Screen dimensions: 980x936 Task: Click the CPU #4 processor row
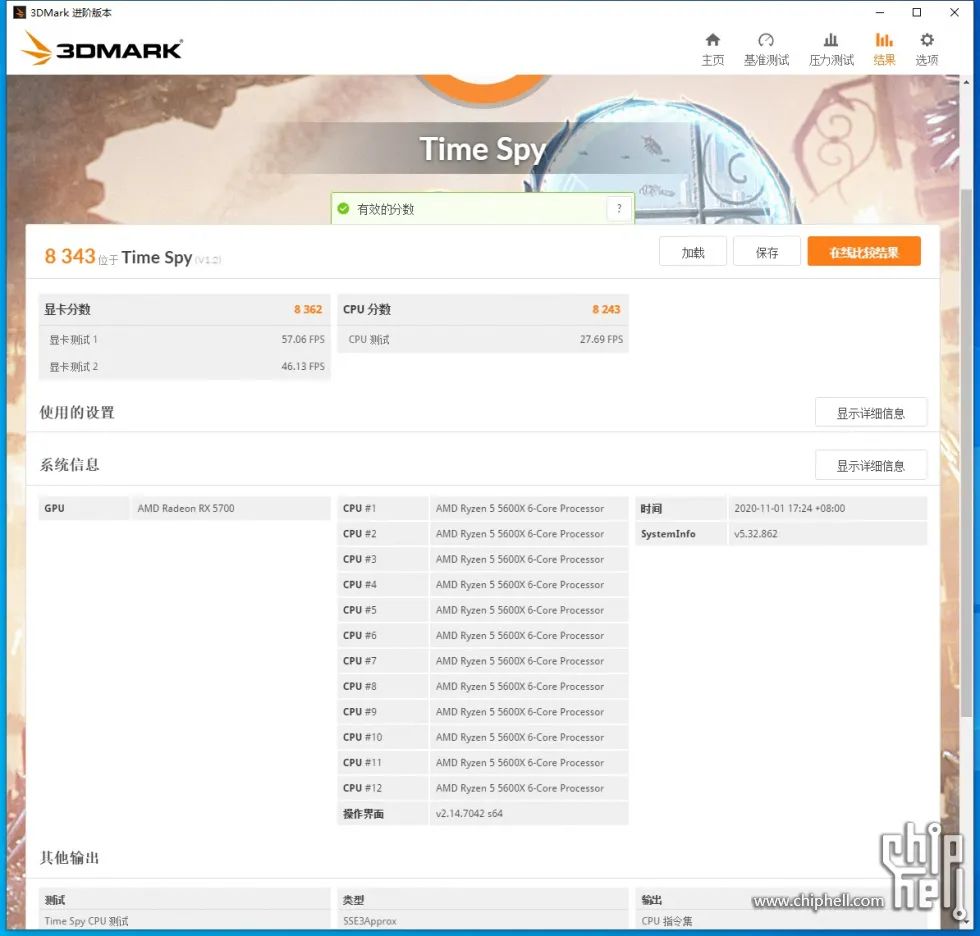point(483,585)
